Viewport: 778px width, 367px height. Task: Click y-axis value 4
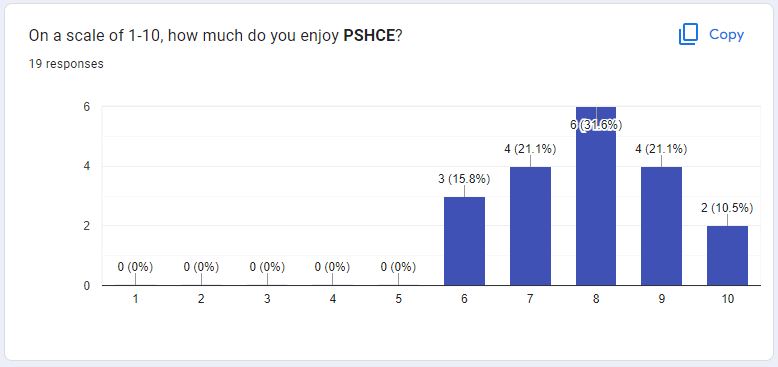coord(86,167)
